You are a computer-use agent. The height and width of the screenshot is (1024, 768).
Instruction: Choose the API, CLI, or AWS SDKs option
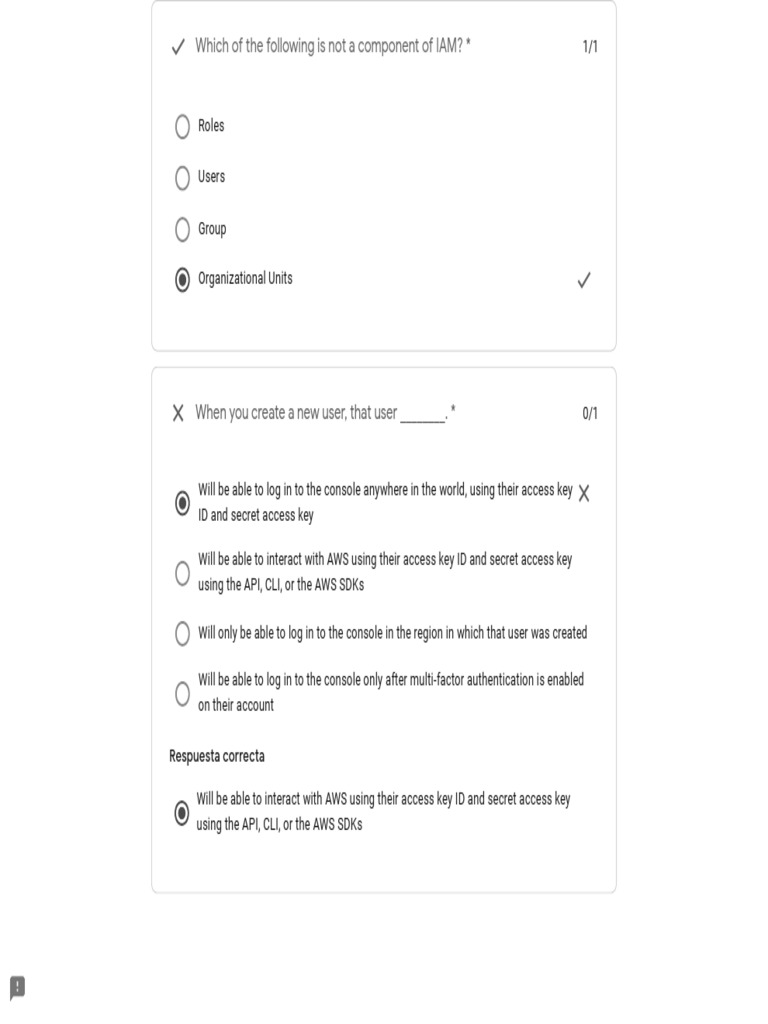[x=182, y=573]
